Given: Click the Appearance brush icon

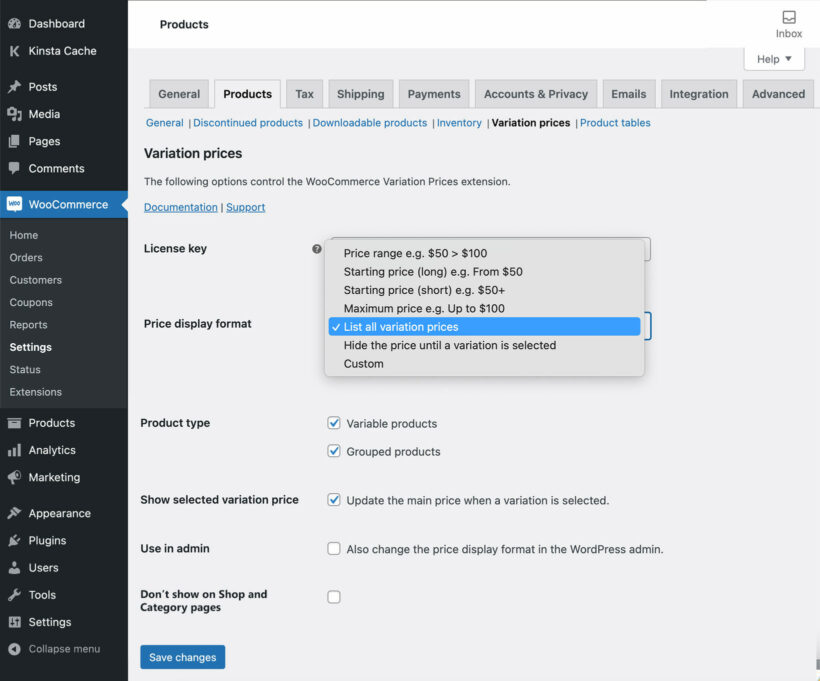Looking at the screenshot, I should 14,513.
